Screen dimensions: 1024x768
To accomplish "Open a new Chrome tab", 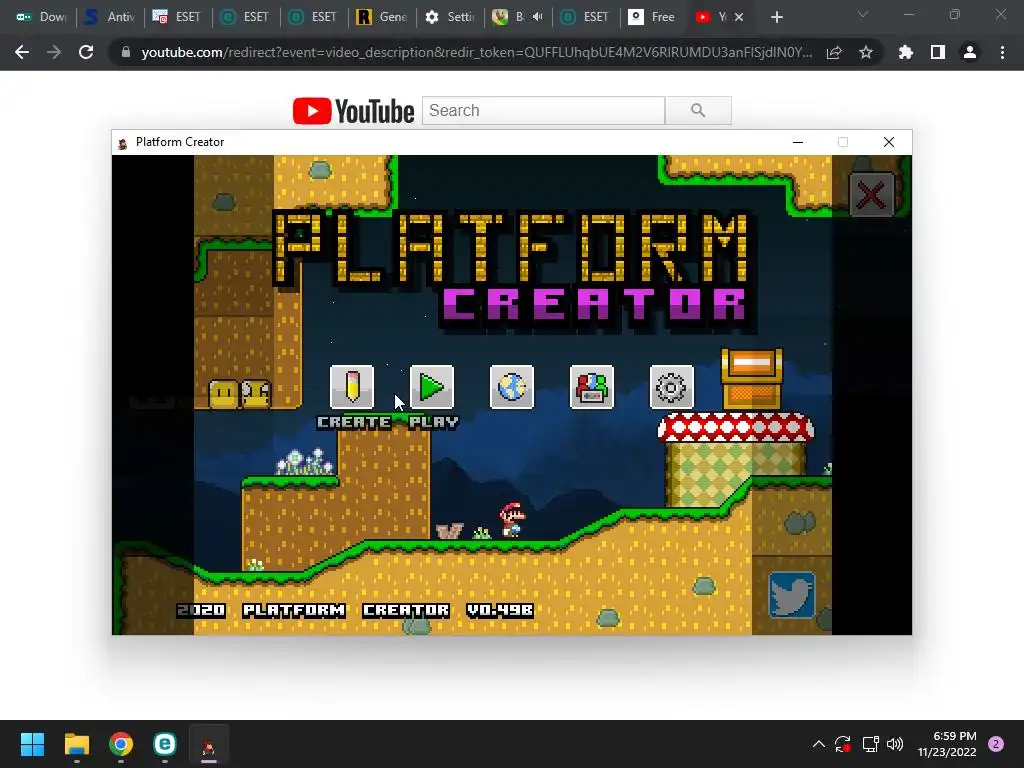I will (x=776, y=17).
